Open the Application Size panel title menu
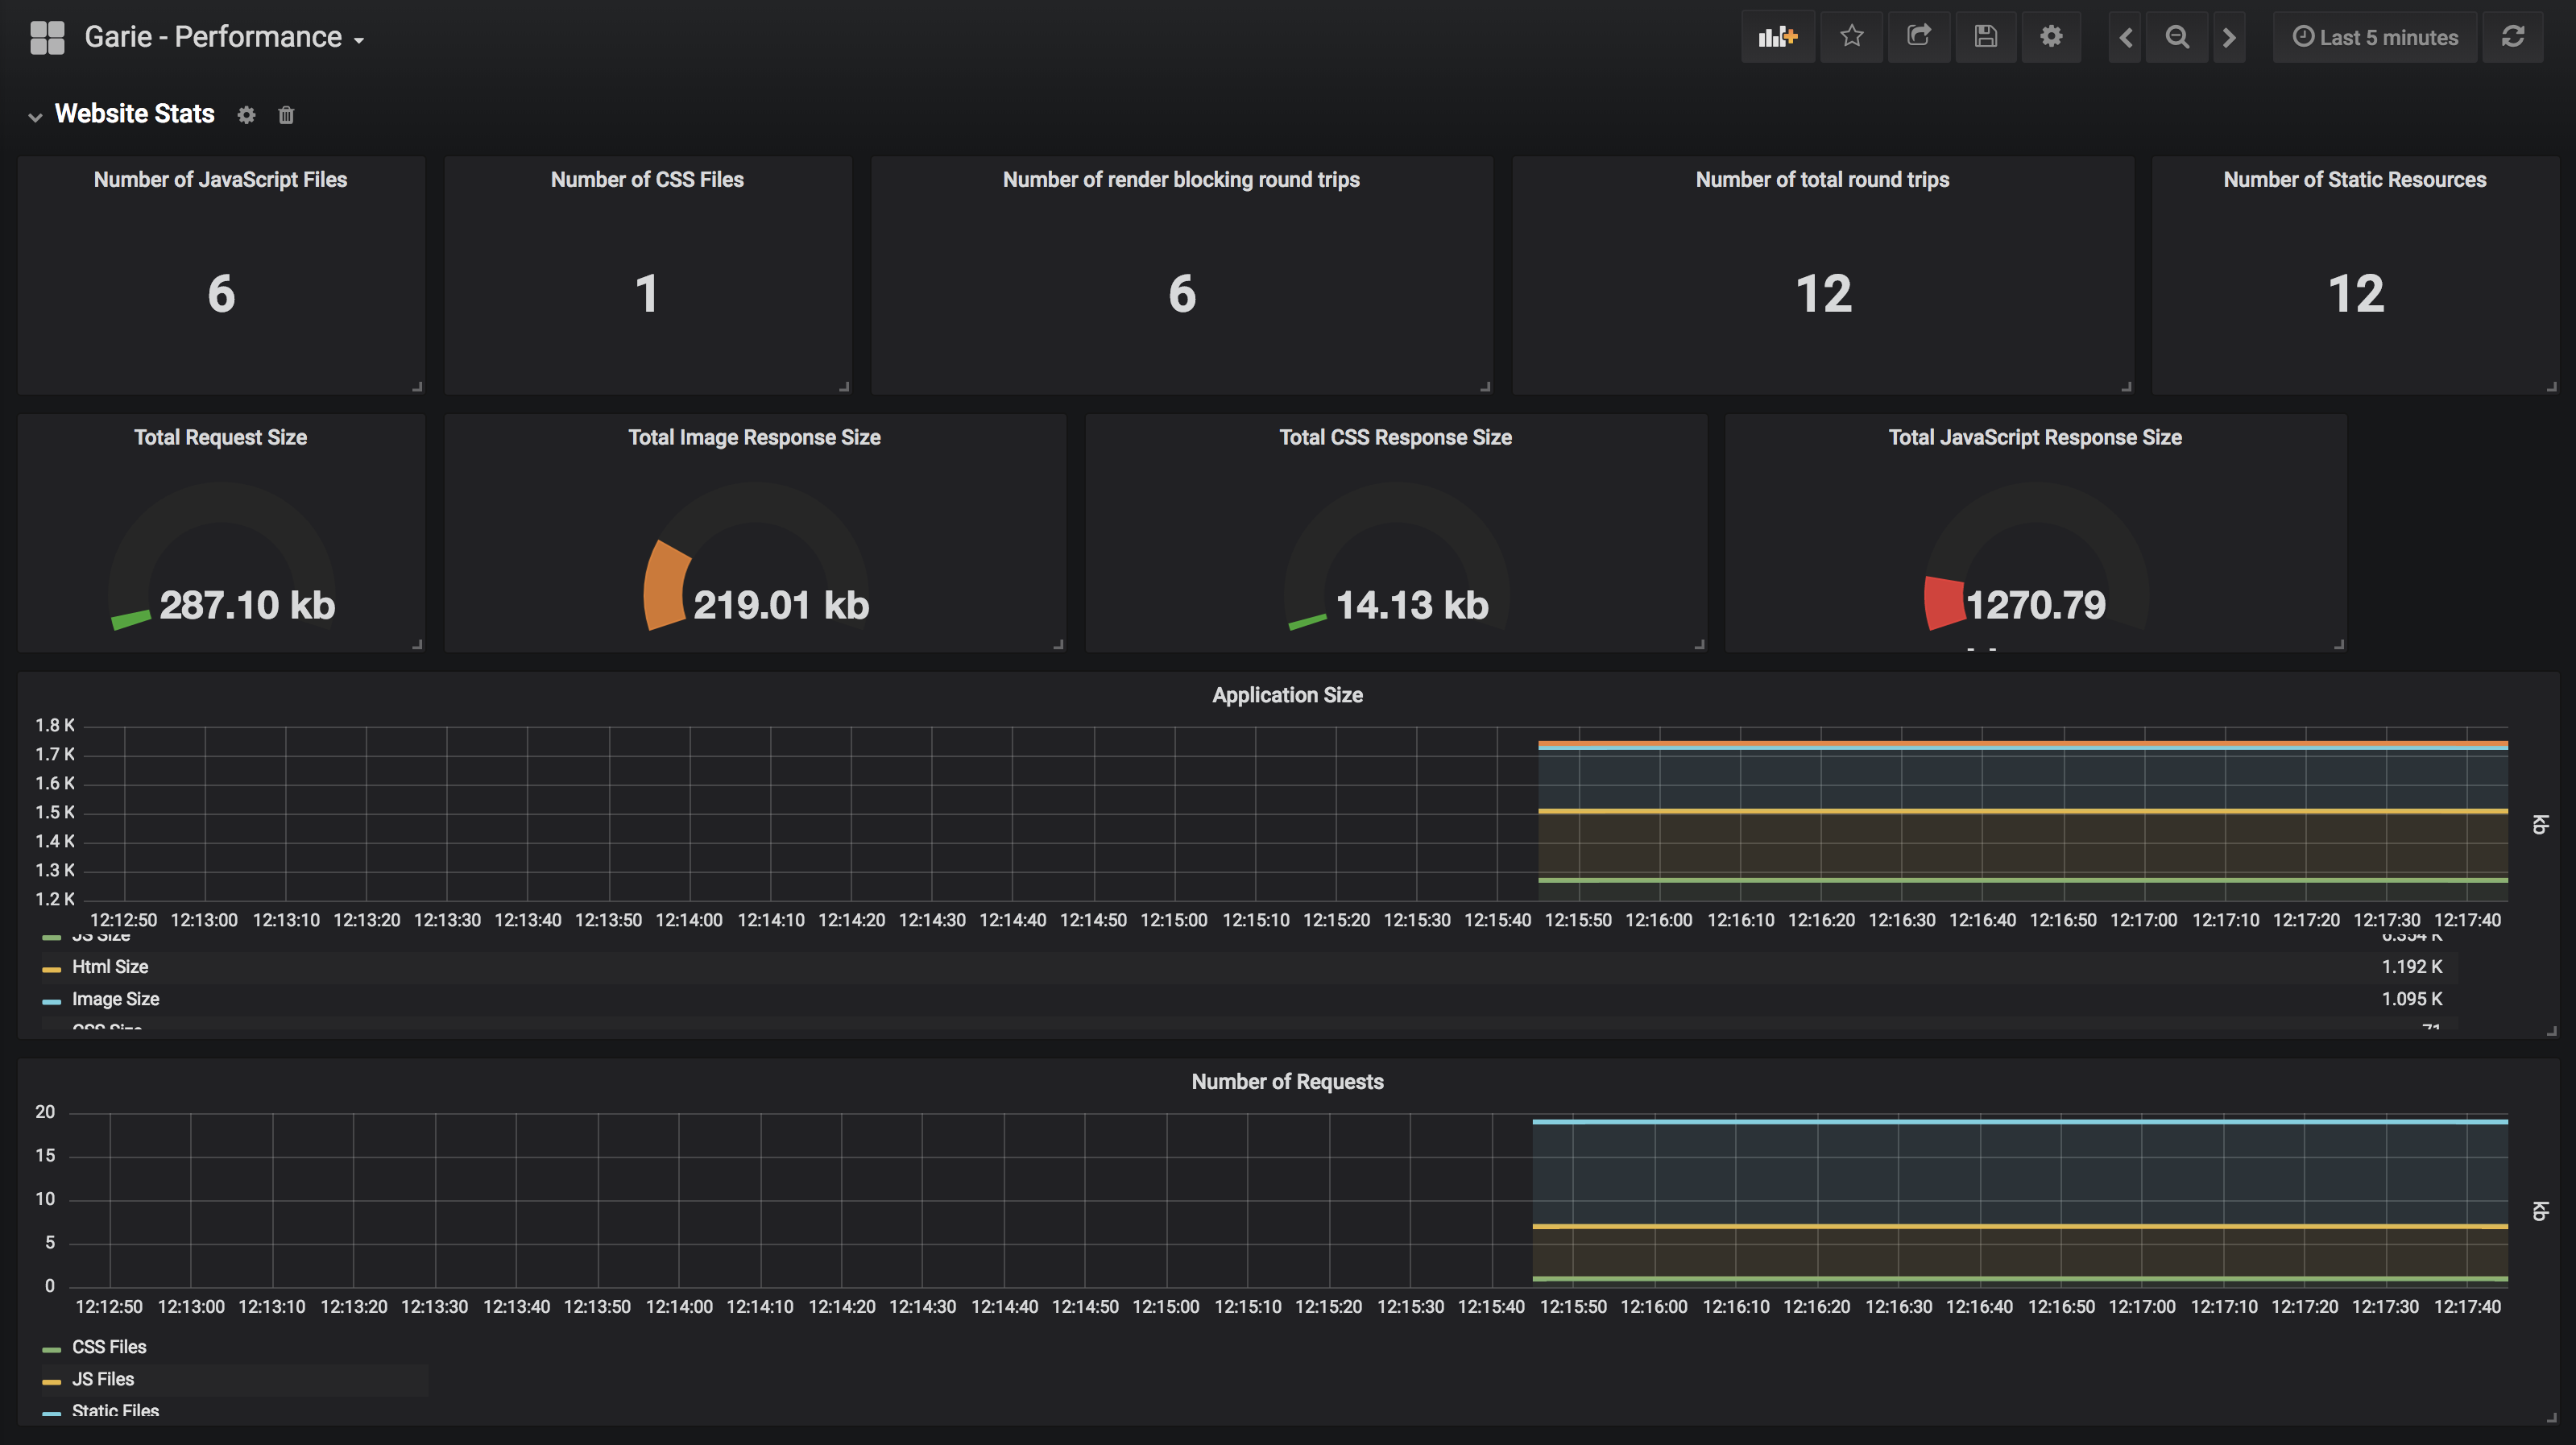This screenshot has height=1445, width=2576. (x=1287, y=695)
